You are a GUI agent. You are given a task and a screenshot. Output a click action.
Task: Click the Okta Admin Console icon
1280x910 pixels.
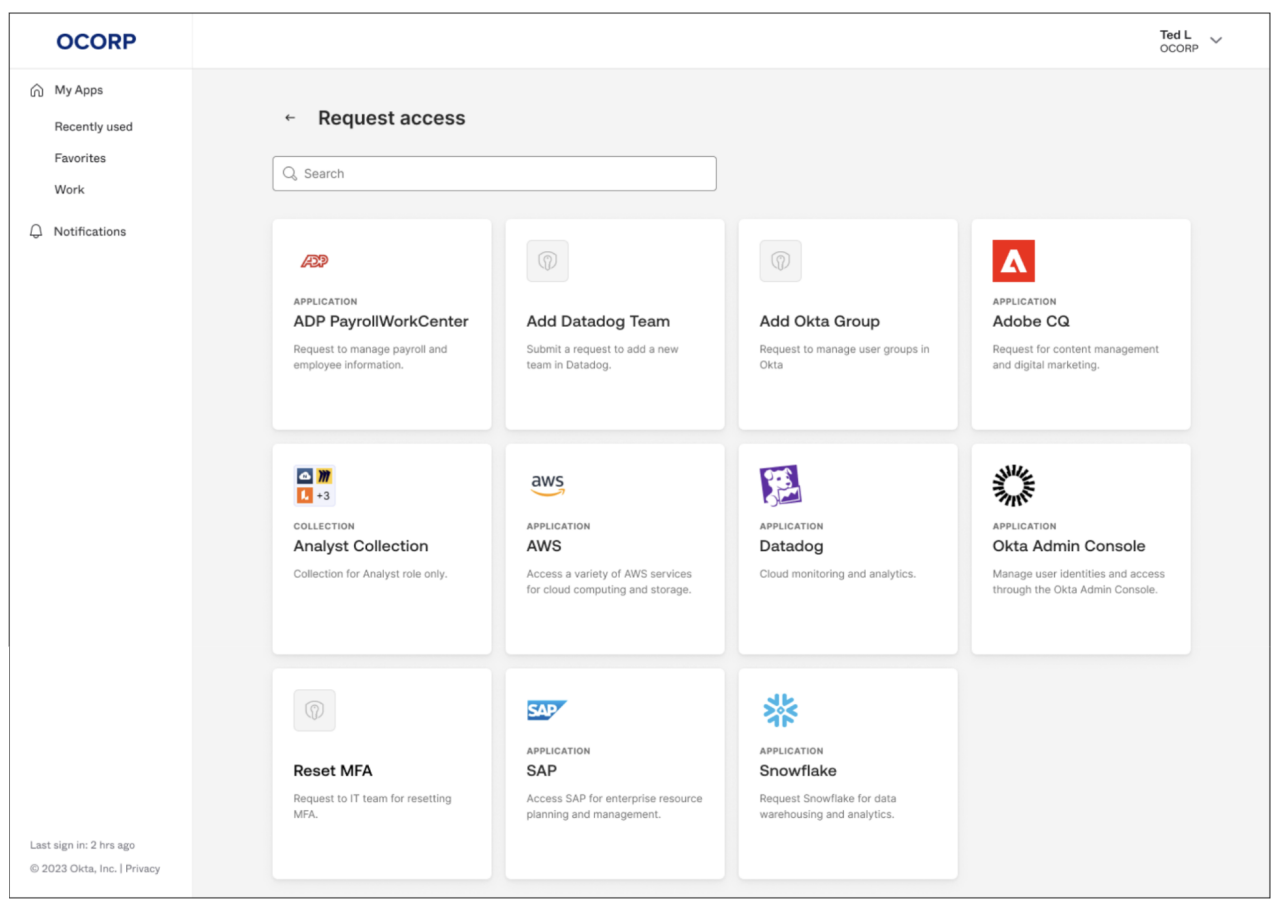coord(1014,485)
